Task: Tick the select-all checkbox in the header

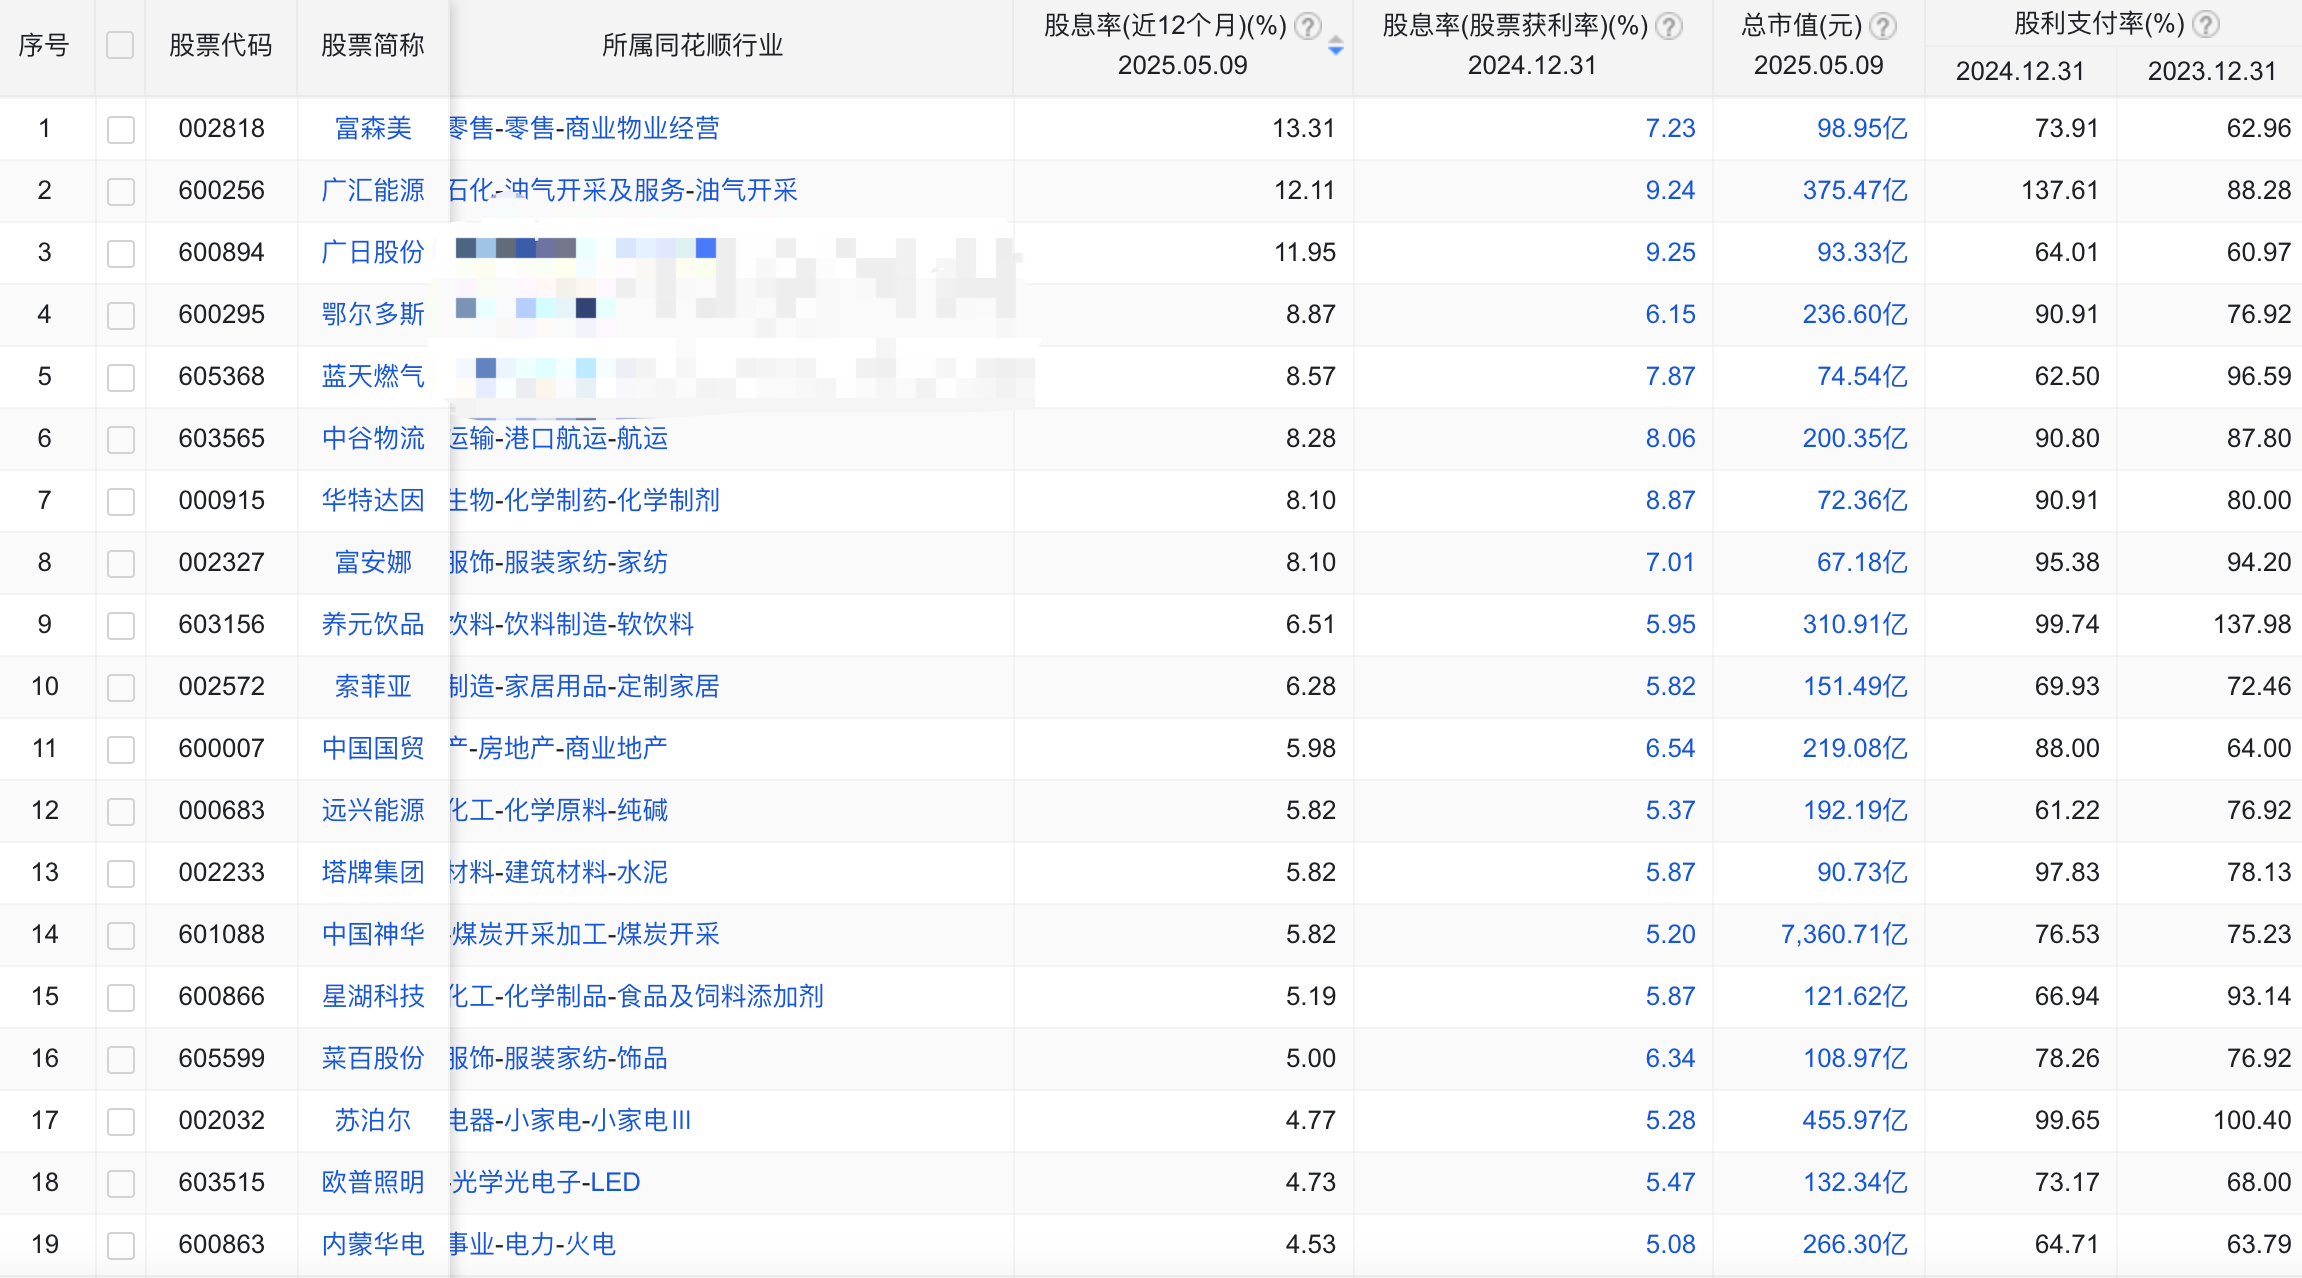Action: (x=120, y=45)
